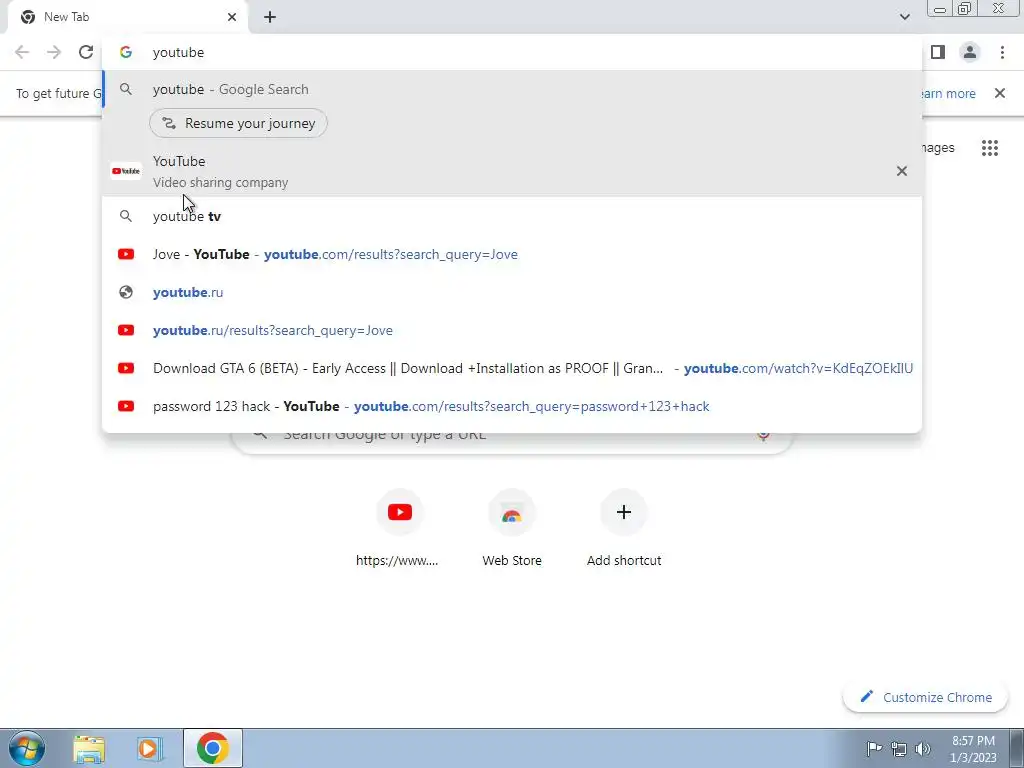
Task: Open the Chrome side panel icon
Action: point(938,52)
